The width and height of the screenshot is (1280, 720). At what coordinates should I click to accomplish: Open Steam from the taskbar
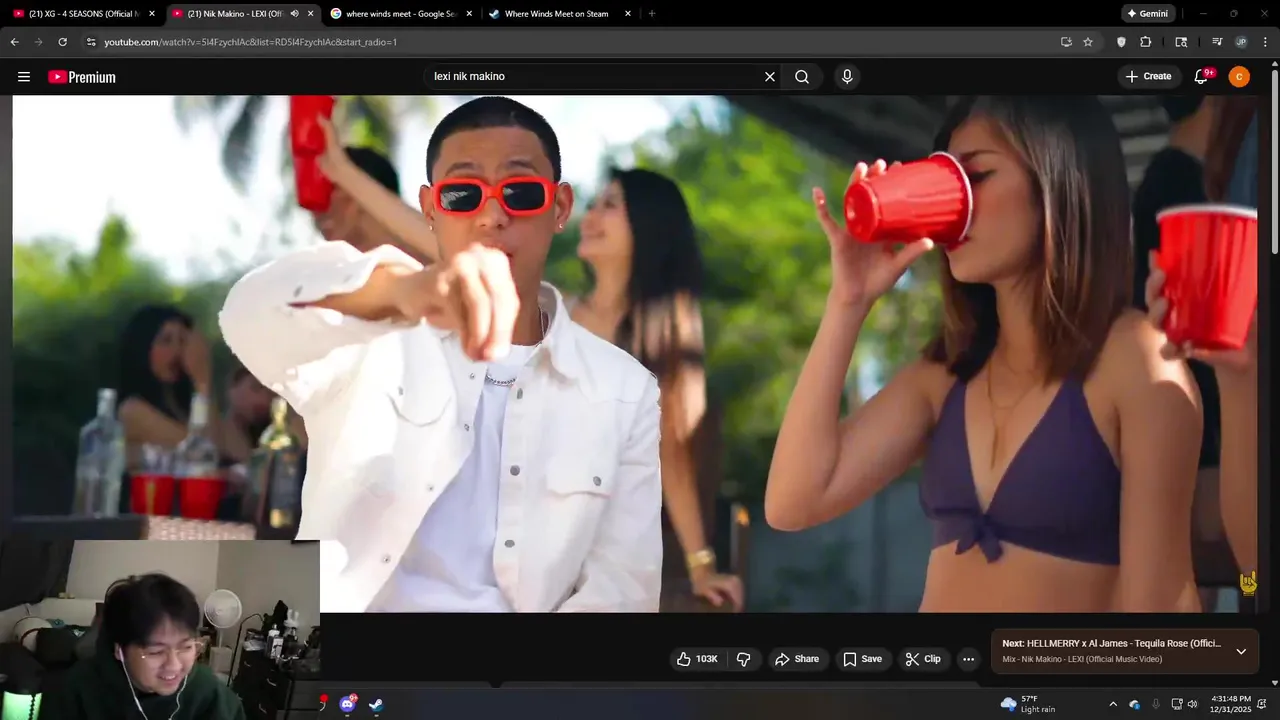tap(375, 704)
